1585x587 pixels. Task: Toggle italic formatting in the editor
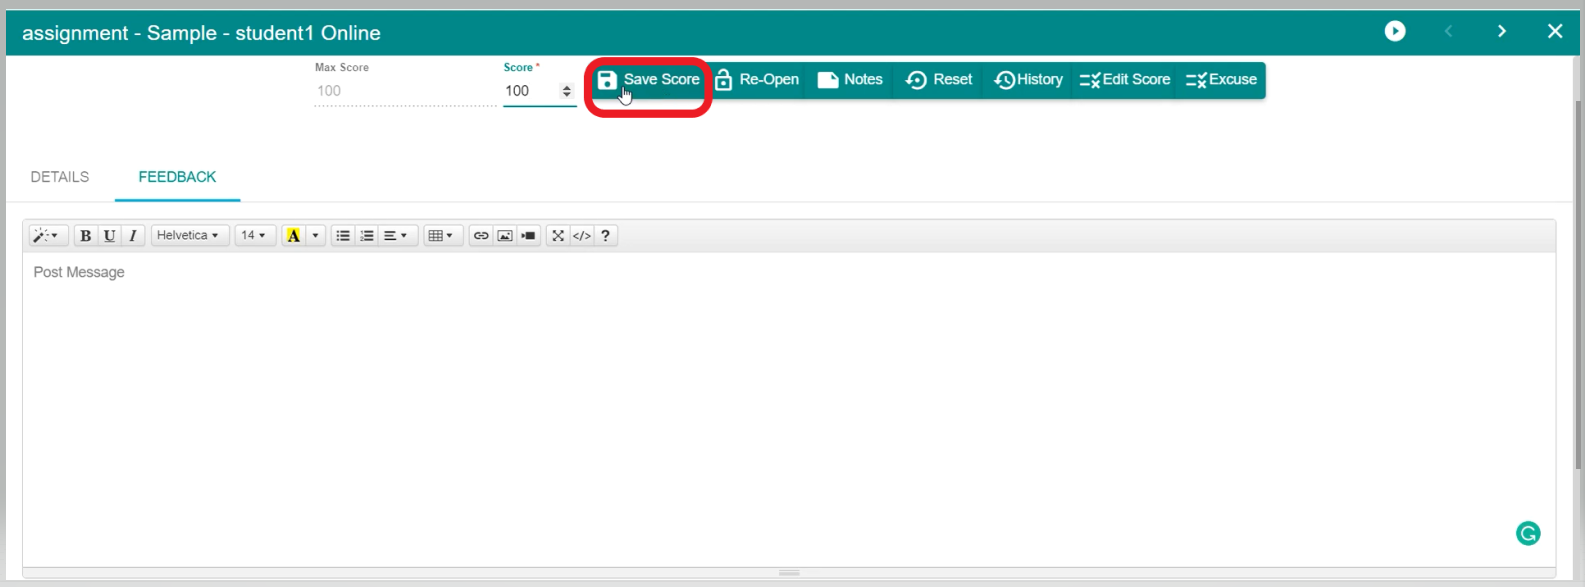[x=132, y=236]
